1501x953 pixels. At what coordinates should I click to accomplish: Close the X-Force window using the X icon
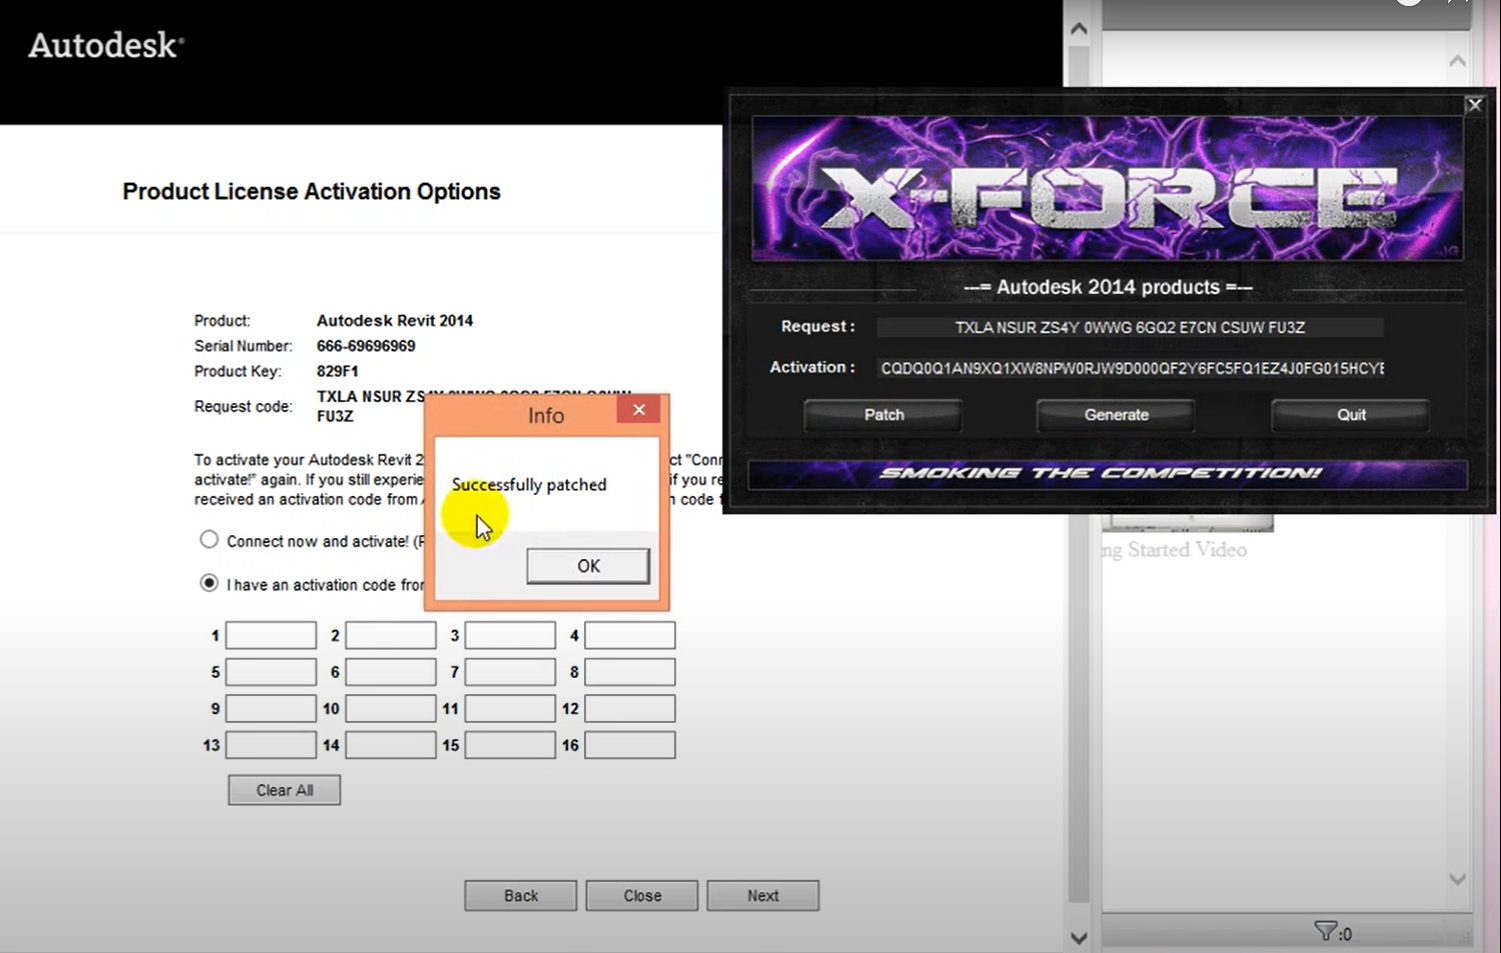1474,105
